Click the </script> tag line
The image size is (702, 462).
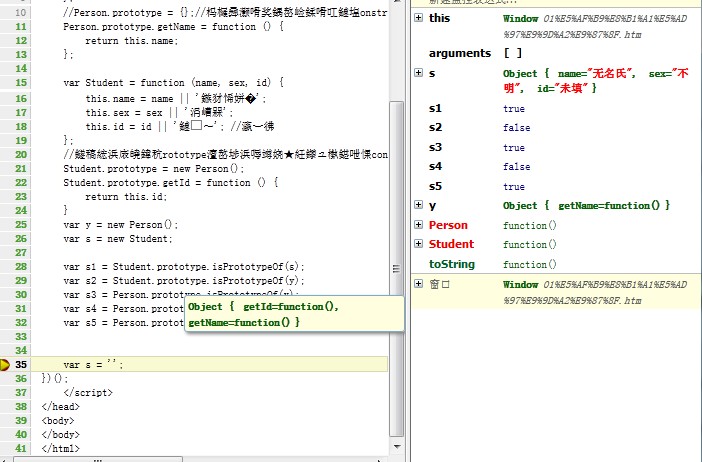(88, 393)
